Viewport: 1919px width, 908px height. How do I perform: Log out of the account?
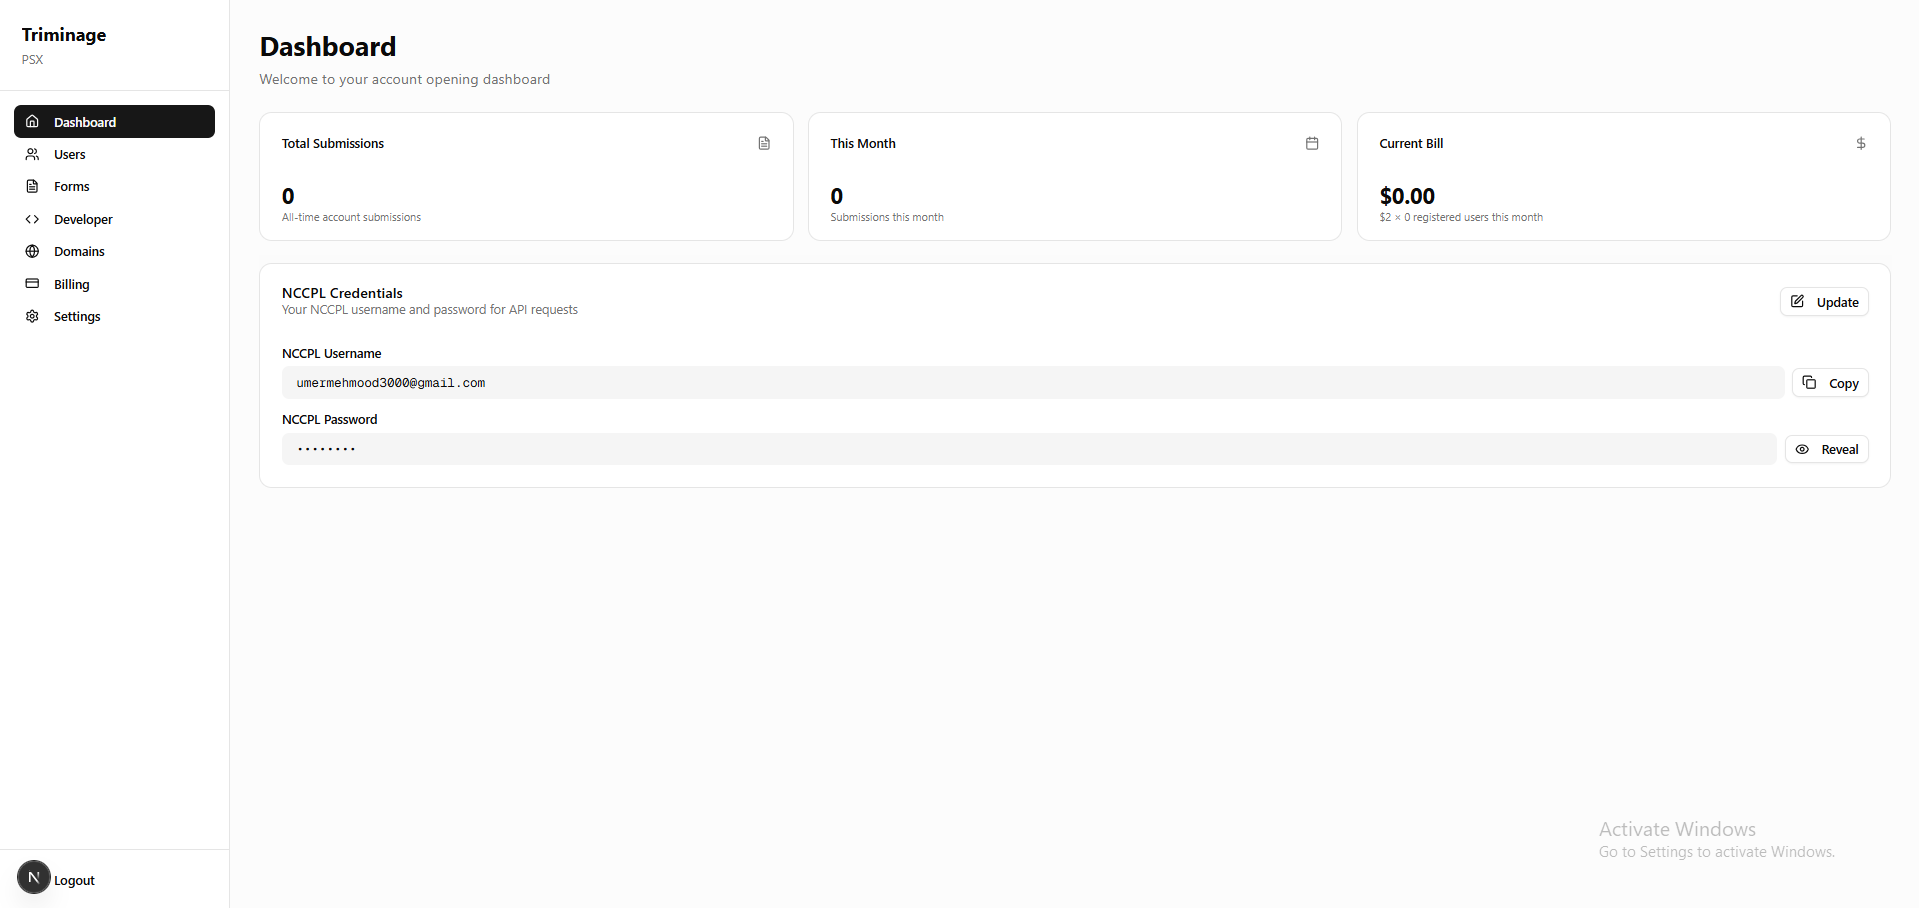73,879
